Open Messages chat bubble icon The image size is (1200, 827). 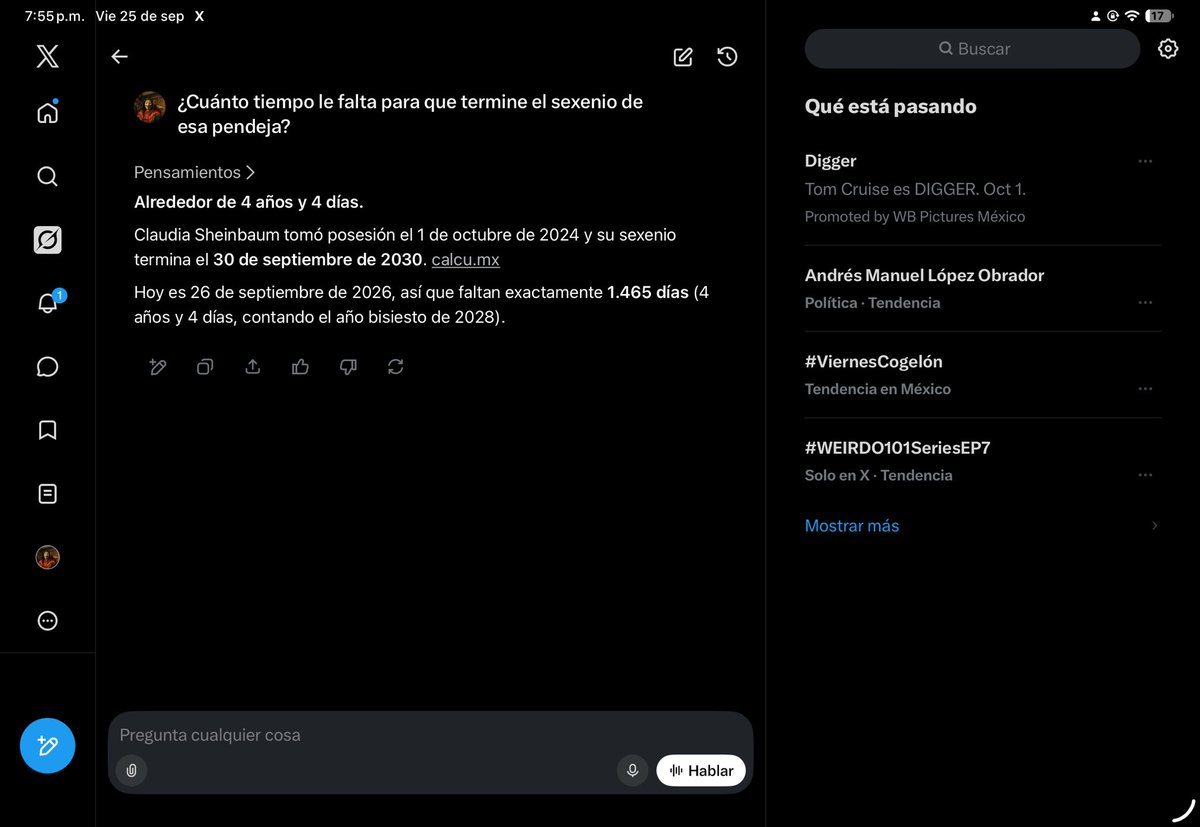point(47,367)
